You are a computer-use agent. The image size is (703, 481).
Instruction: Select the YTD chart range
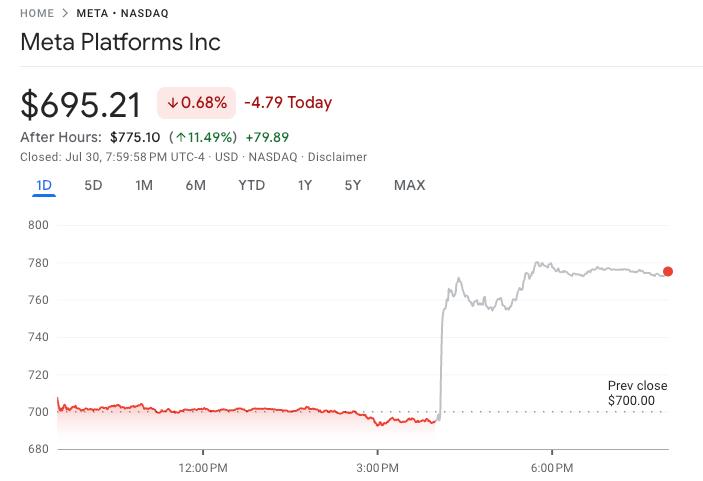point(251,185)
